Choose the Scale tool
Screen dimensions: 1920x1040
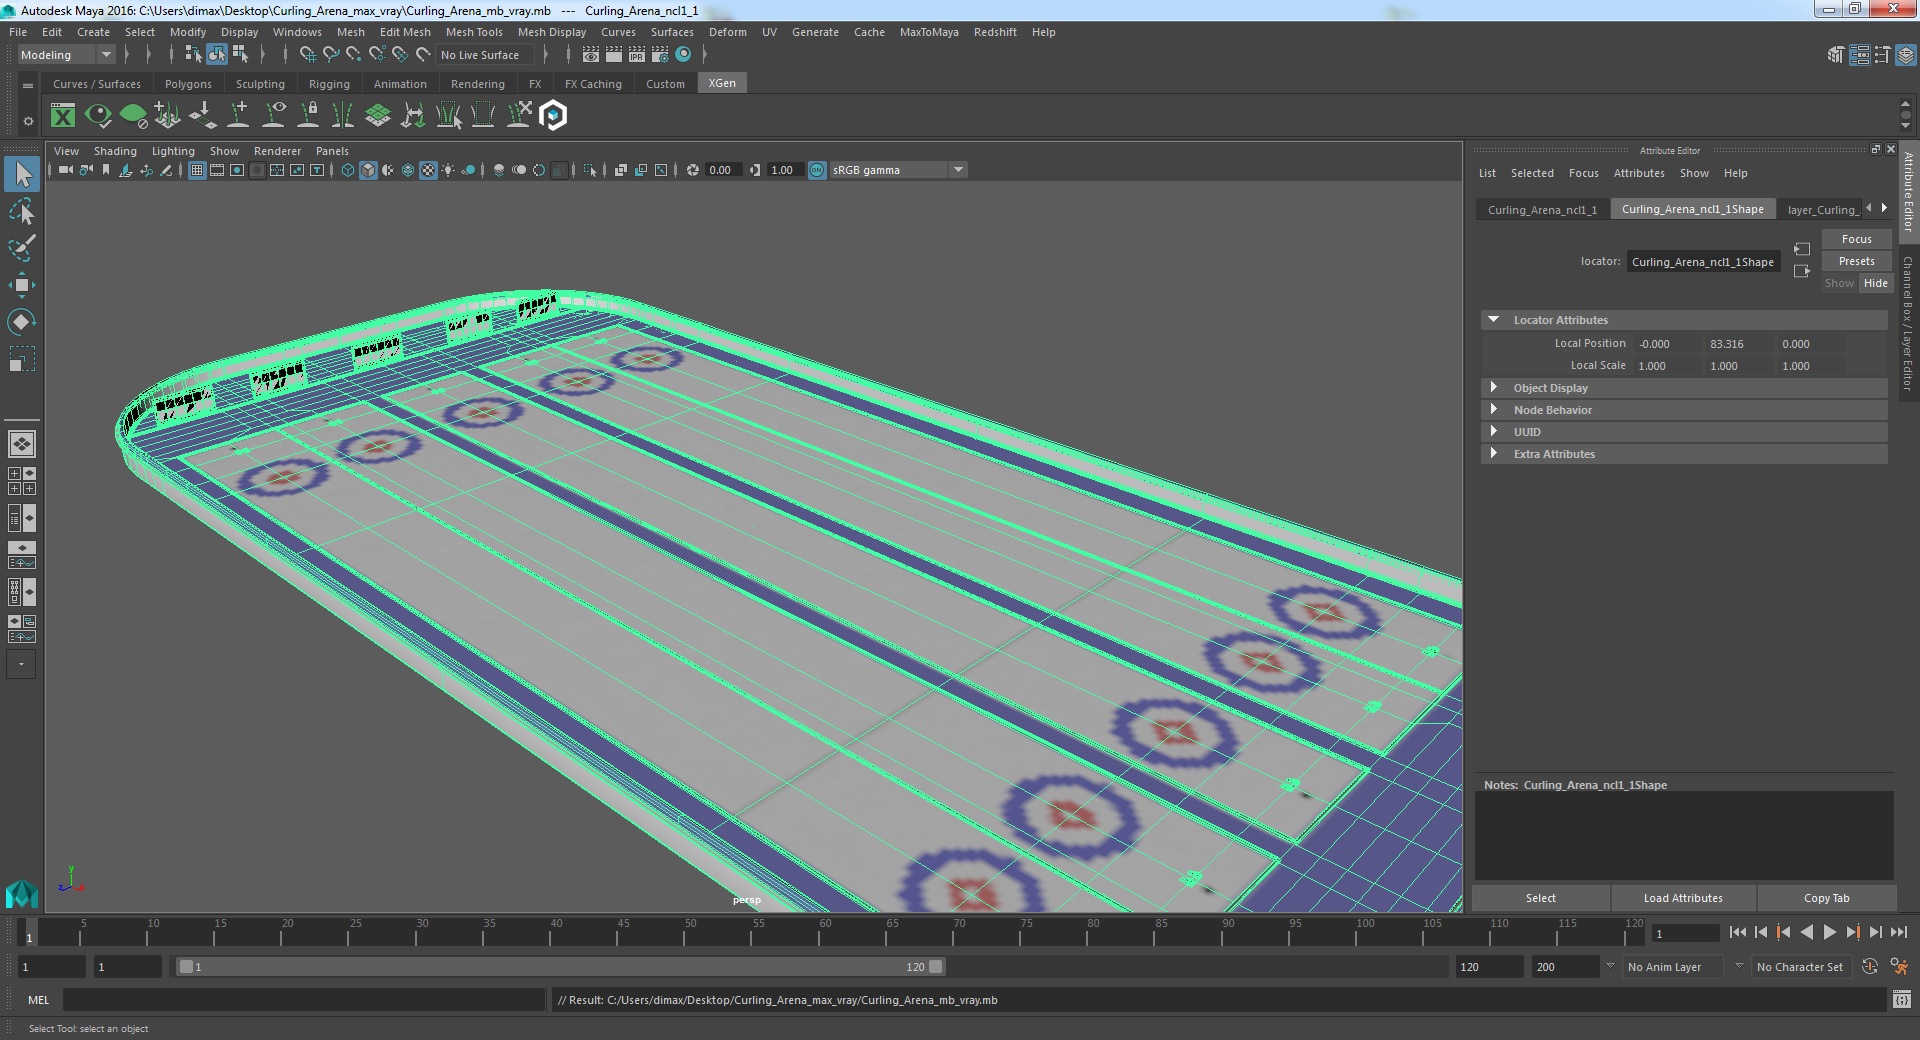tap(22, 358)
